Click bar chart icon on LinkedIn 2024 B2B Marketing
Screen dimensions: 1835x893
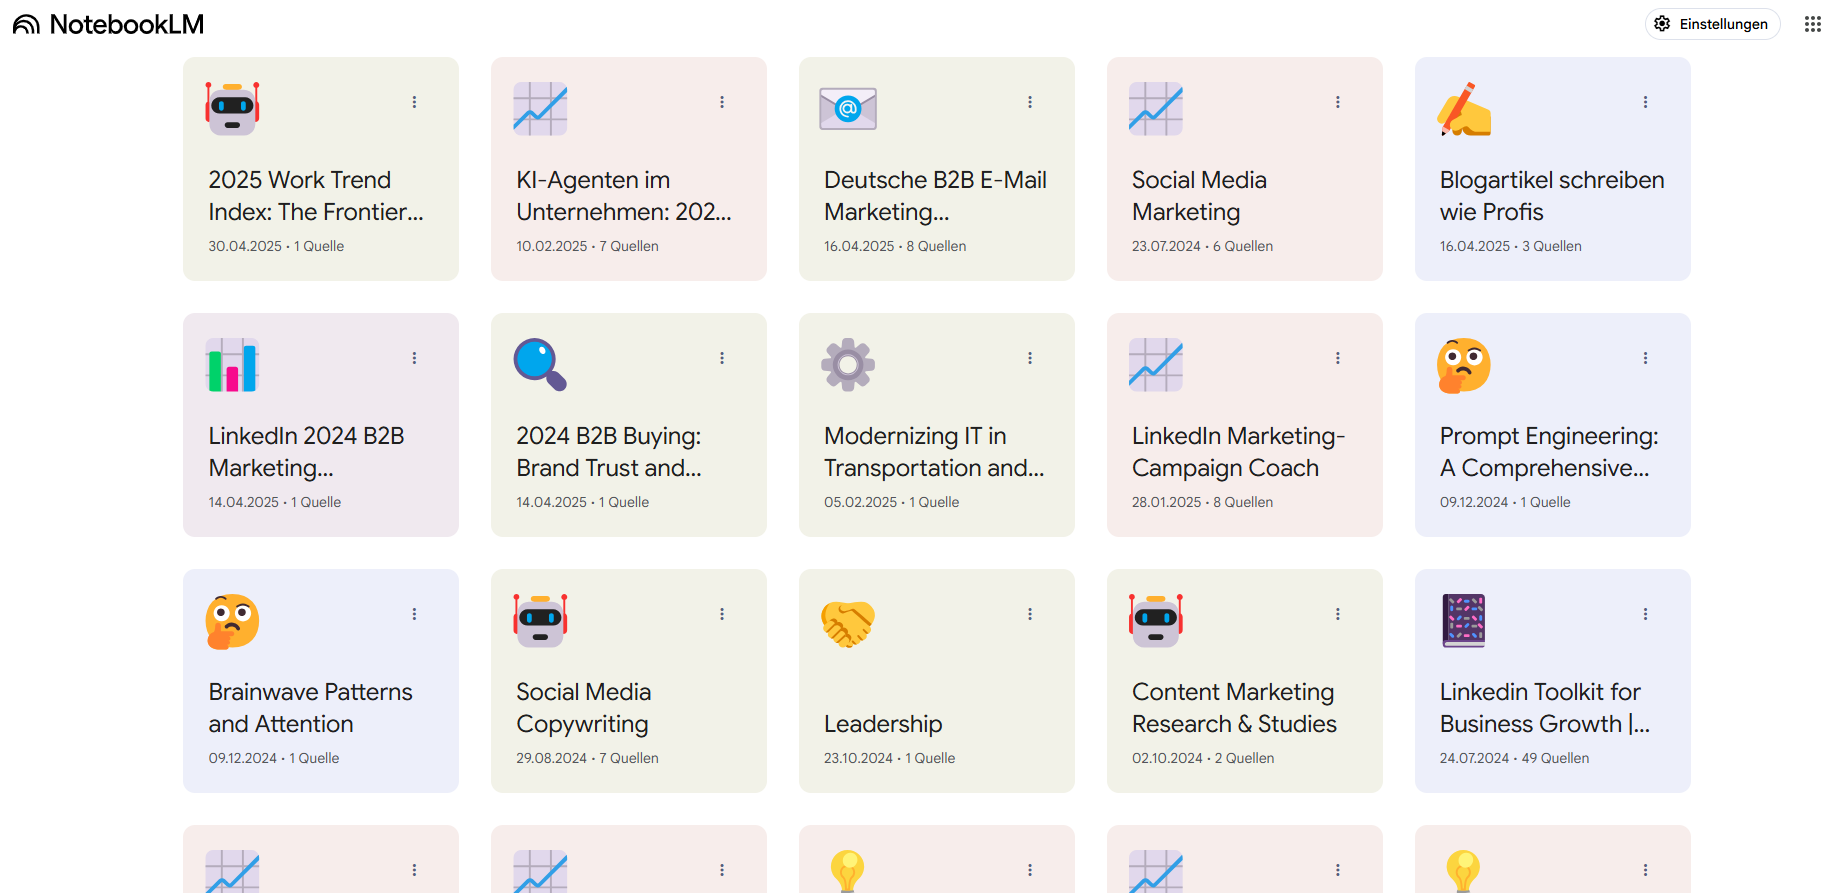point(232,364)
